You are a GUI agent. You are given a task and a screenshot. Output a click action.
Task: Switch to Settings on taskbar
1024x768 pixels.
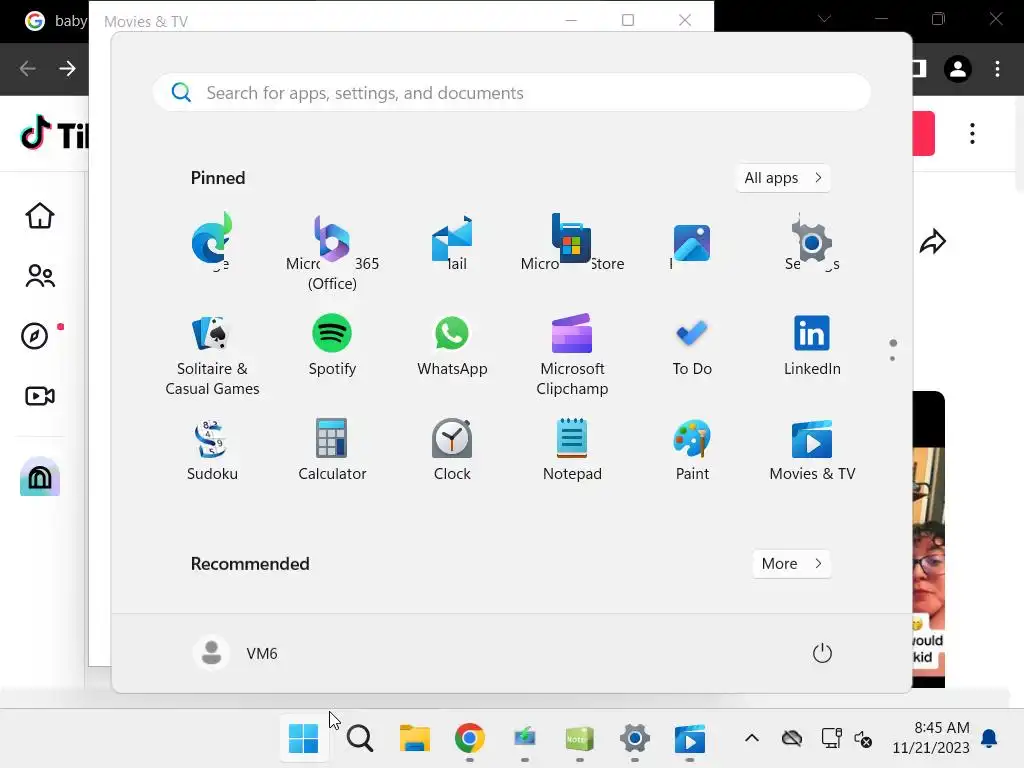(x=635, y=739)
